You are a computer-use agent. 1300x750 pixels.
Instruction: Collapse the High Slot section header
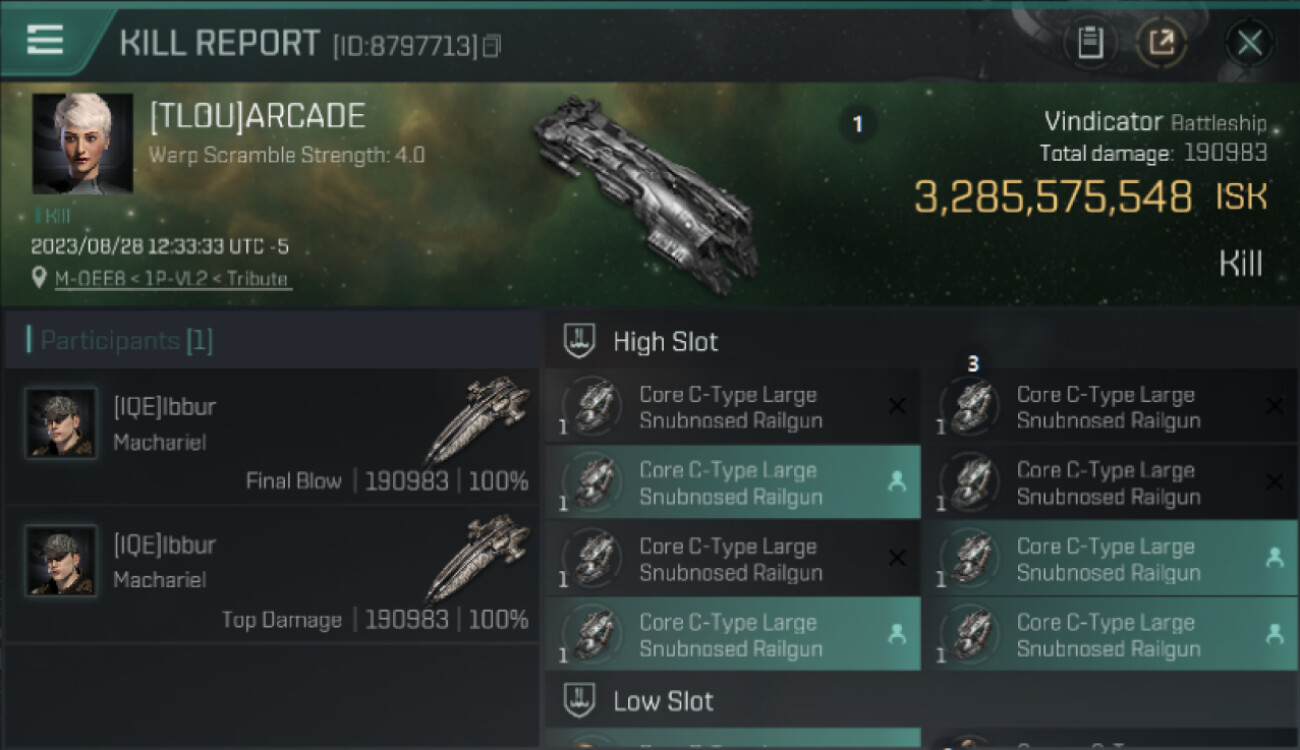coord(665,342)
